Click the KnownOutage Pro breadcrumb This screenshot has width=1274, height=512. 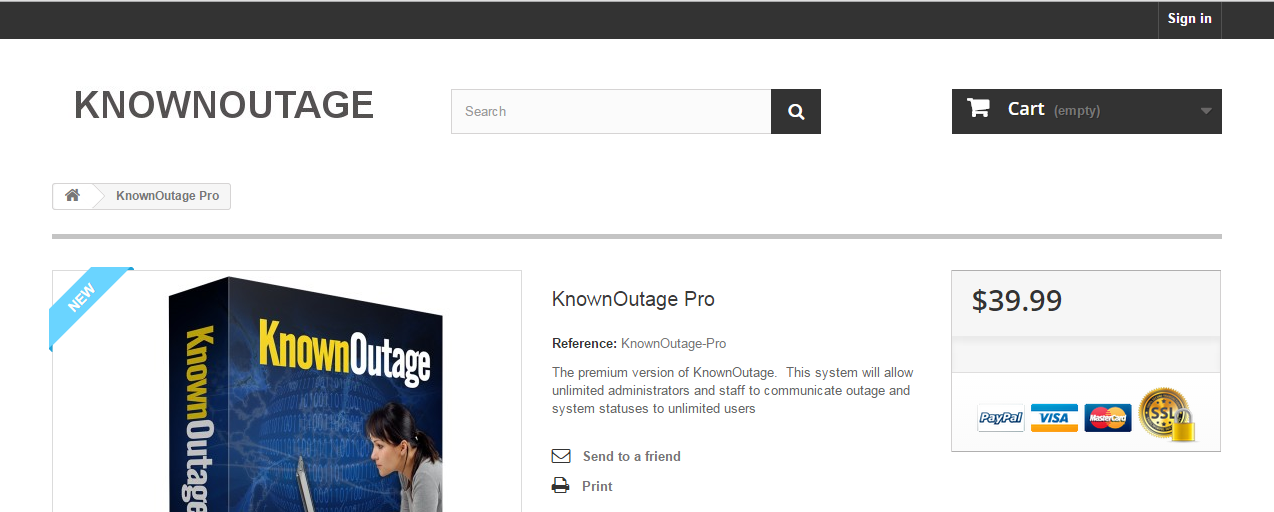(x=167, y=196)
